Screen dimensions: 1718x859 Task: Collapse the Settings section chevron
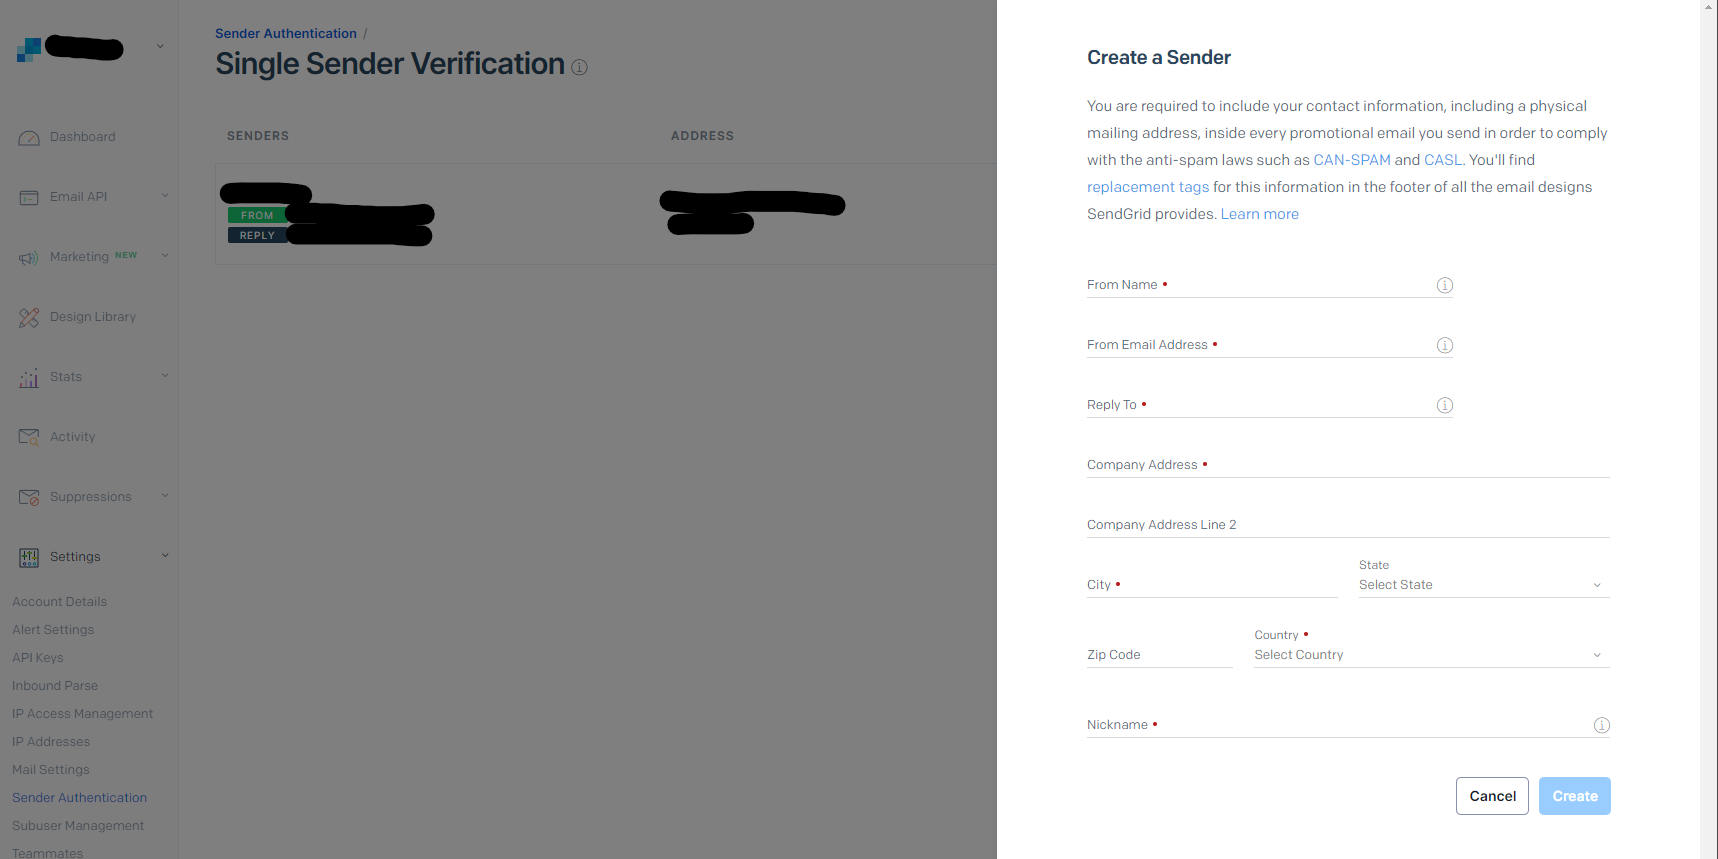coord(164,556)
